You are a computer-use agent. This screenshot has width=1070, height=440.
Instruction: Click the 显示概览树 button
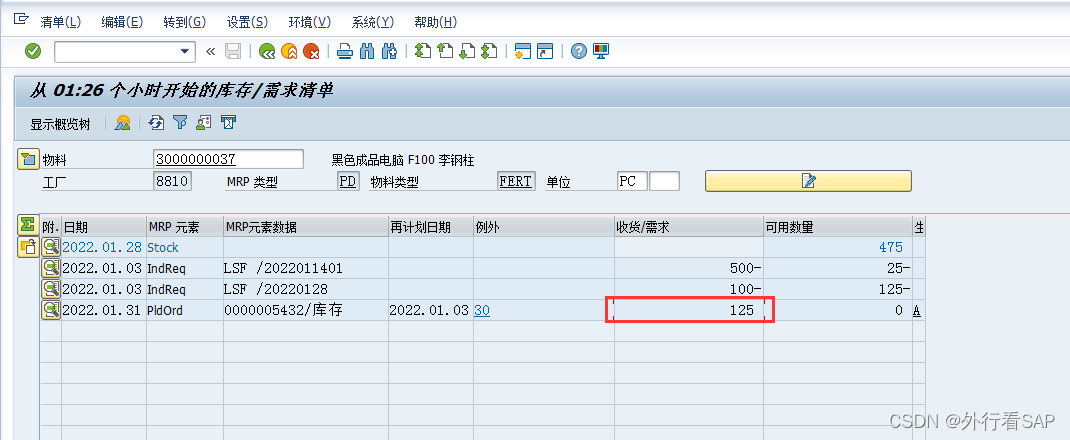tap(60, 123)
